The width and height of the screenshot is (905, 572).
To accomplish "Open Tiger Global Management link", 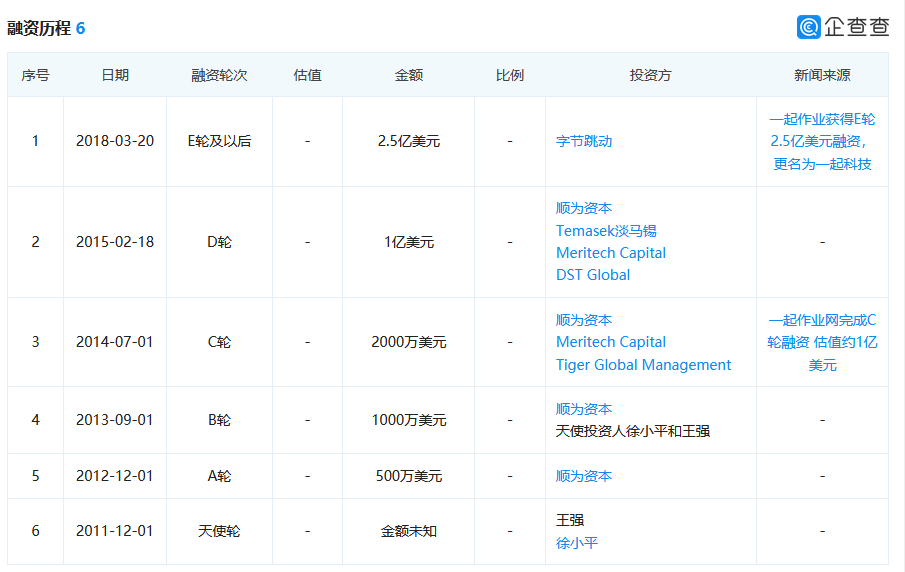I will pyautogui.click(x=643, y=365).
